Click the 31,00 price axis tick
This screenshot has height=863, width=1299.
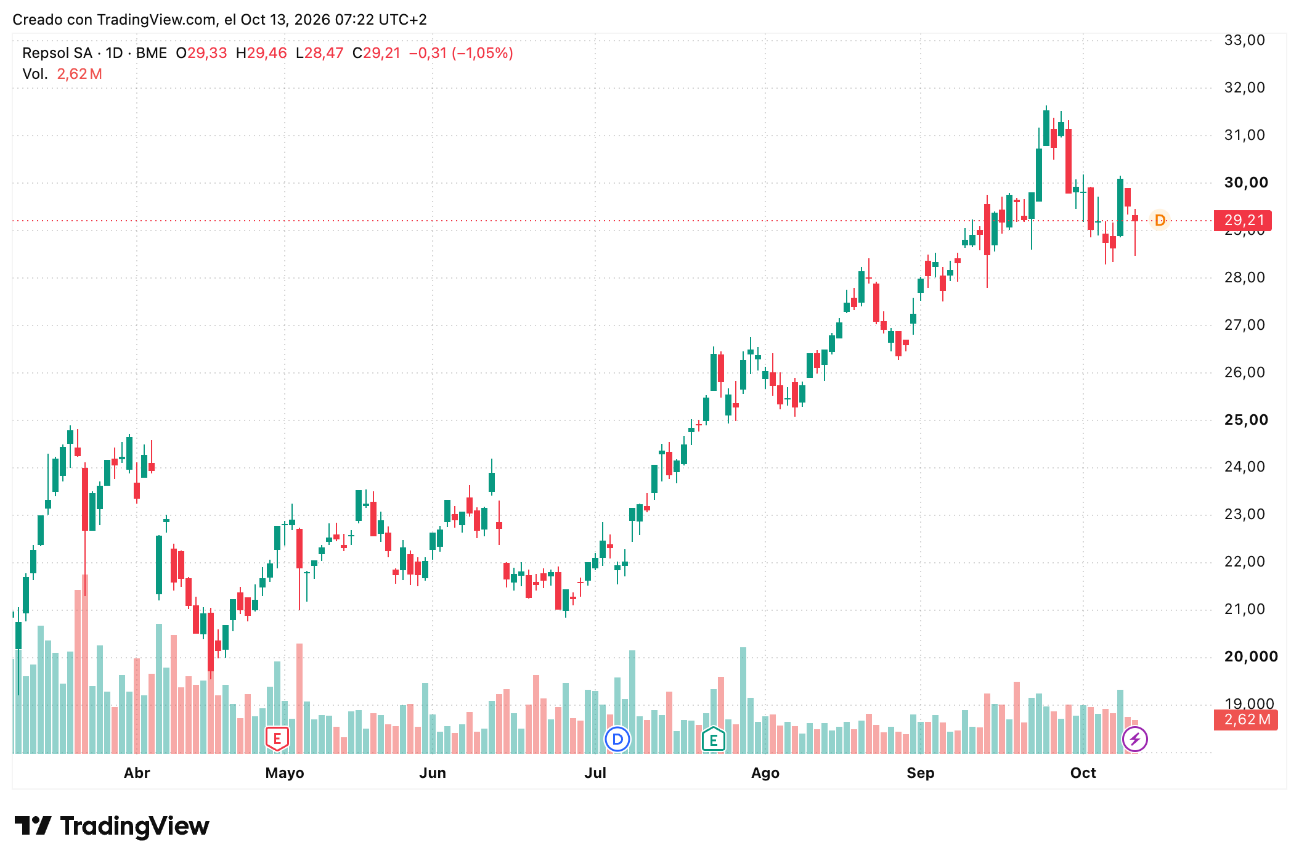1245,135
